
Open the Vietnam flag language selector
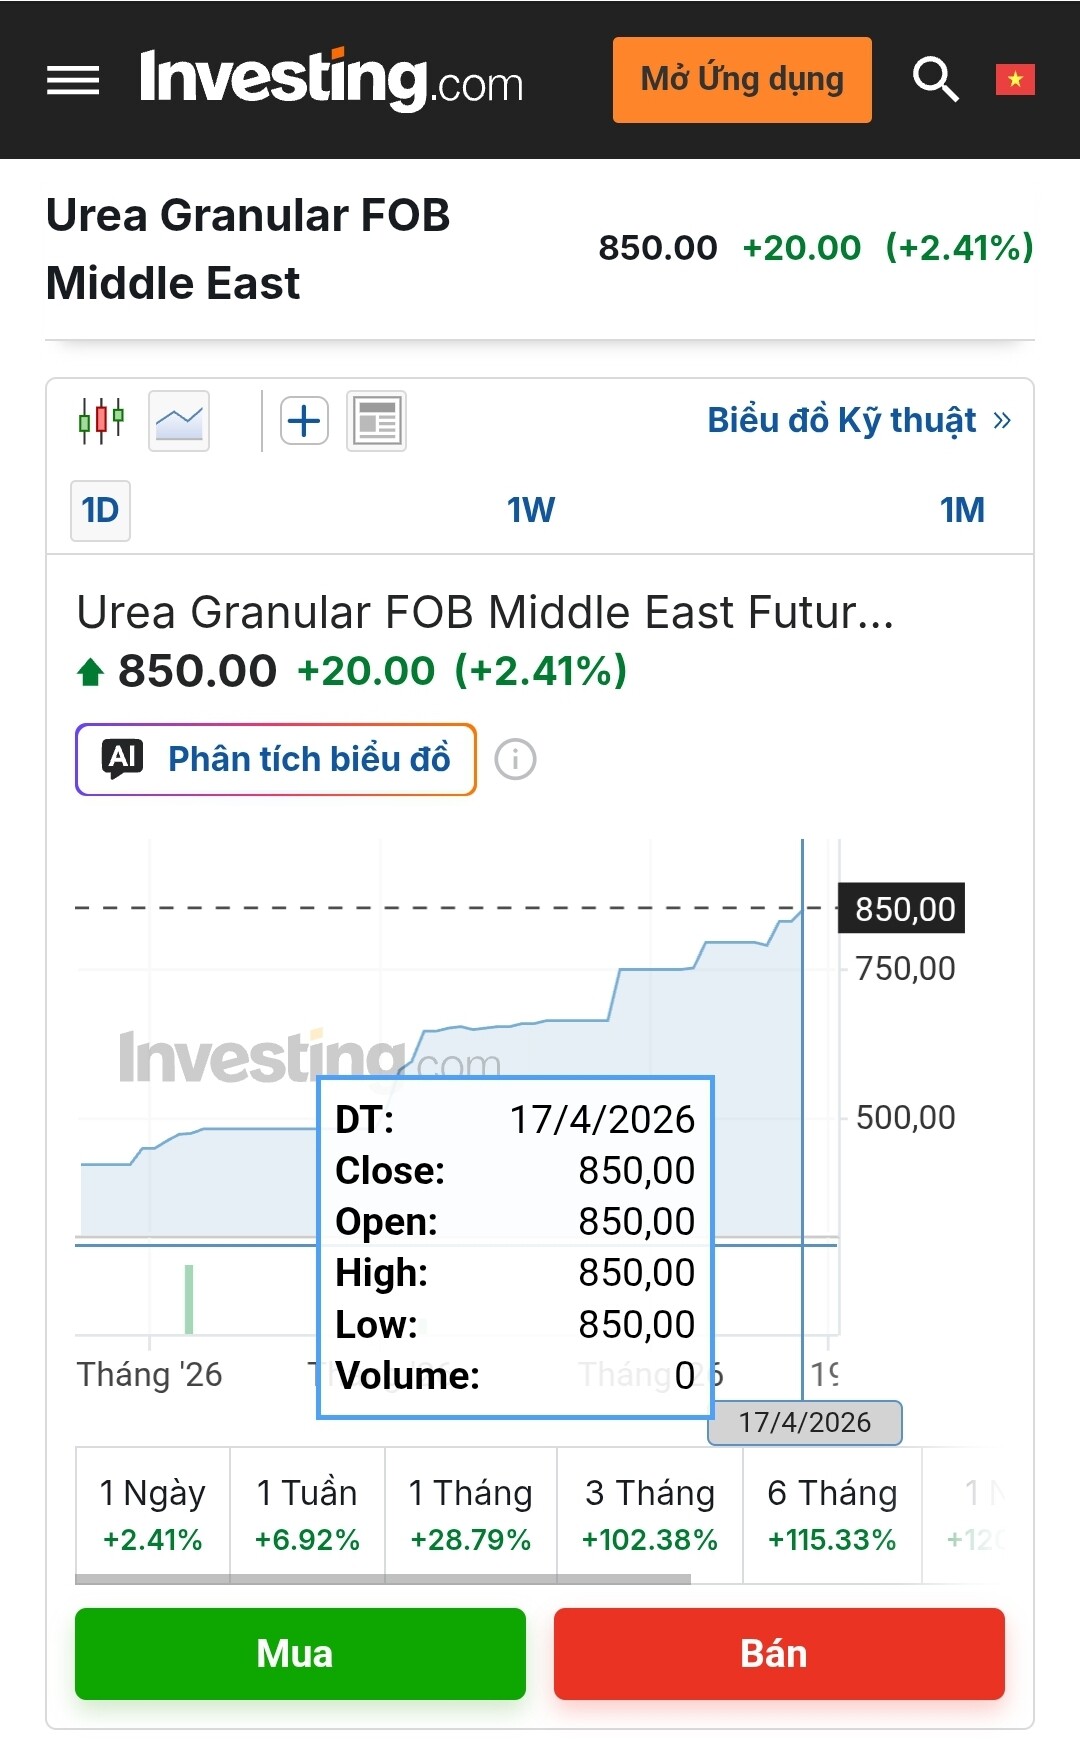pos(1014,80)
